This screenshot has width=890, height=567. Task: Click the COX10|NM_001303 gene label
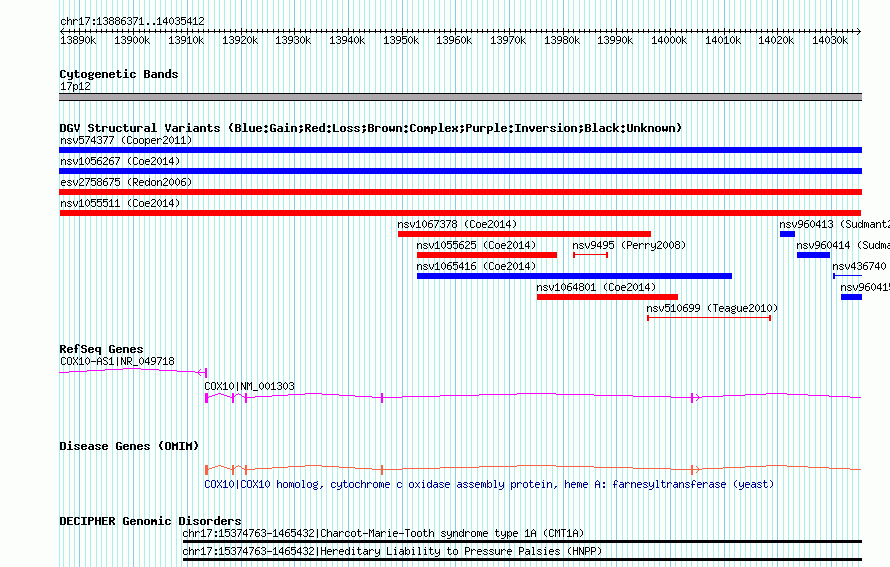249,387
